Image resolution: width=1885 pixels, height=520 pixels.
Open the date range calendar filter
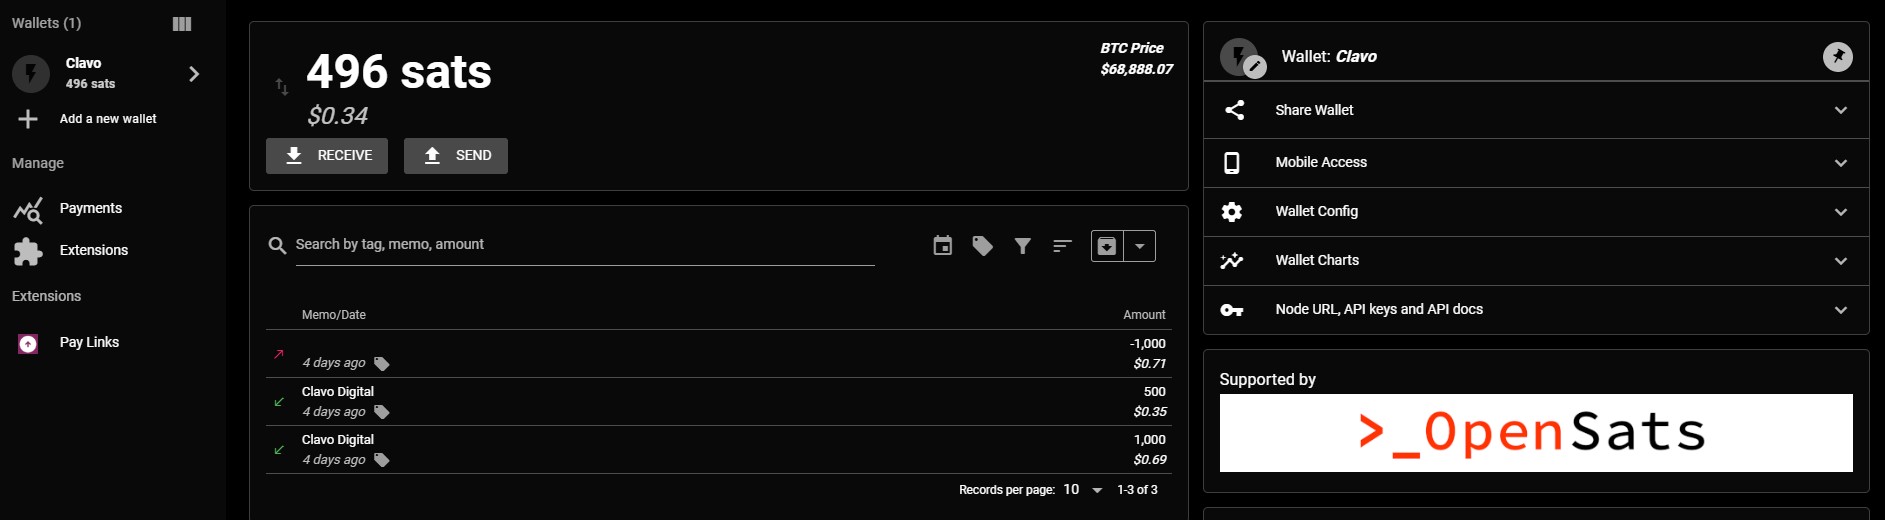(x=942, y=246)
